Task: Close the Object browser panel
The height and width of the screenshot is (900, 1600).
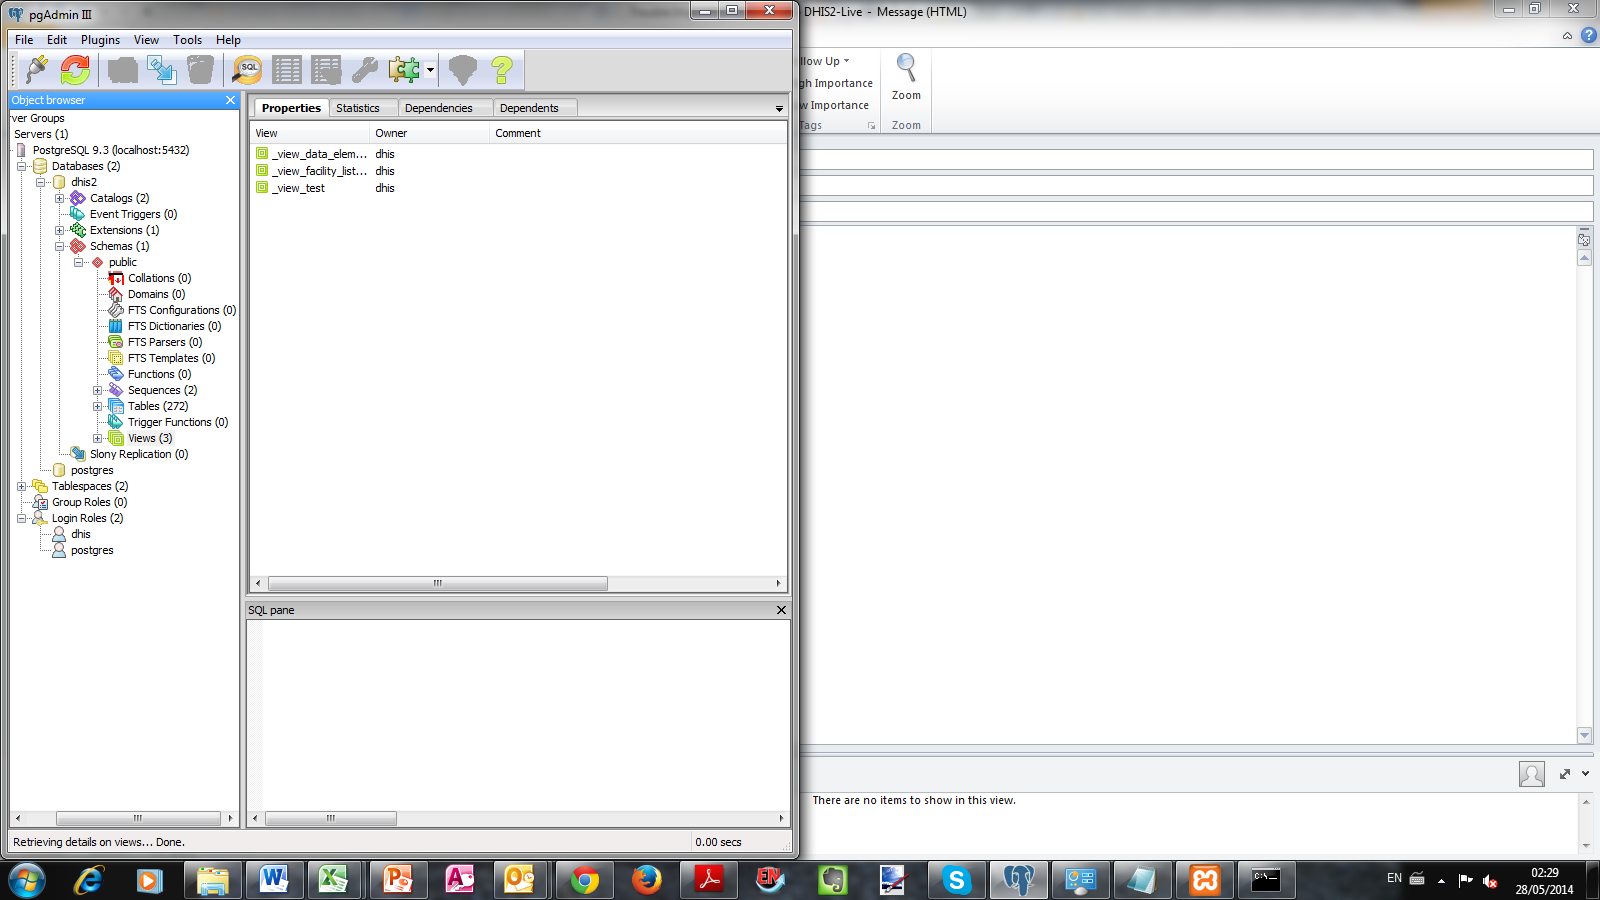Action: coord(230,100)
